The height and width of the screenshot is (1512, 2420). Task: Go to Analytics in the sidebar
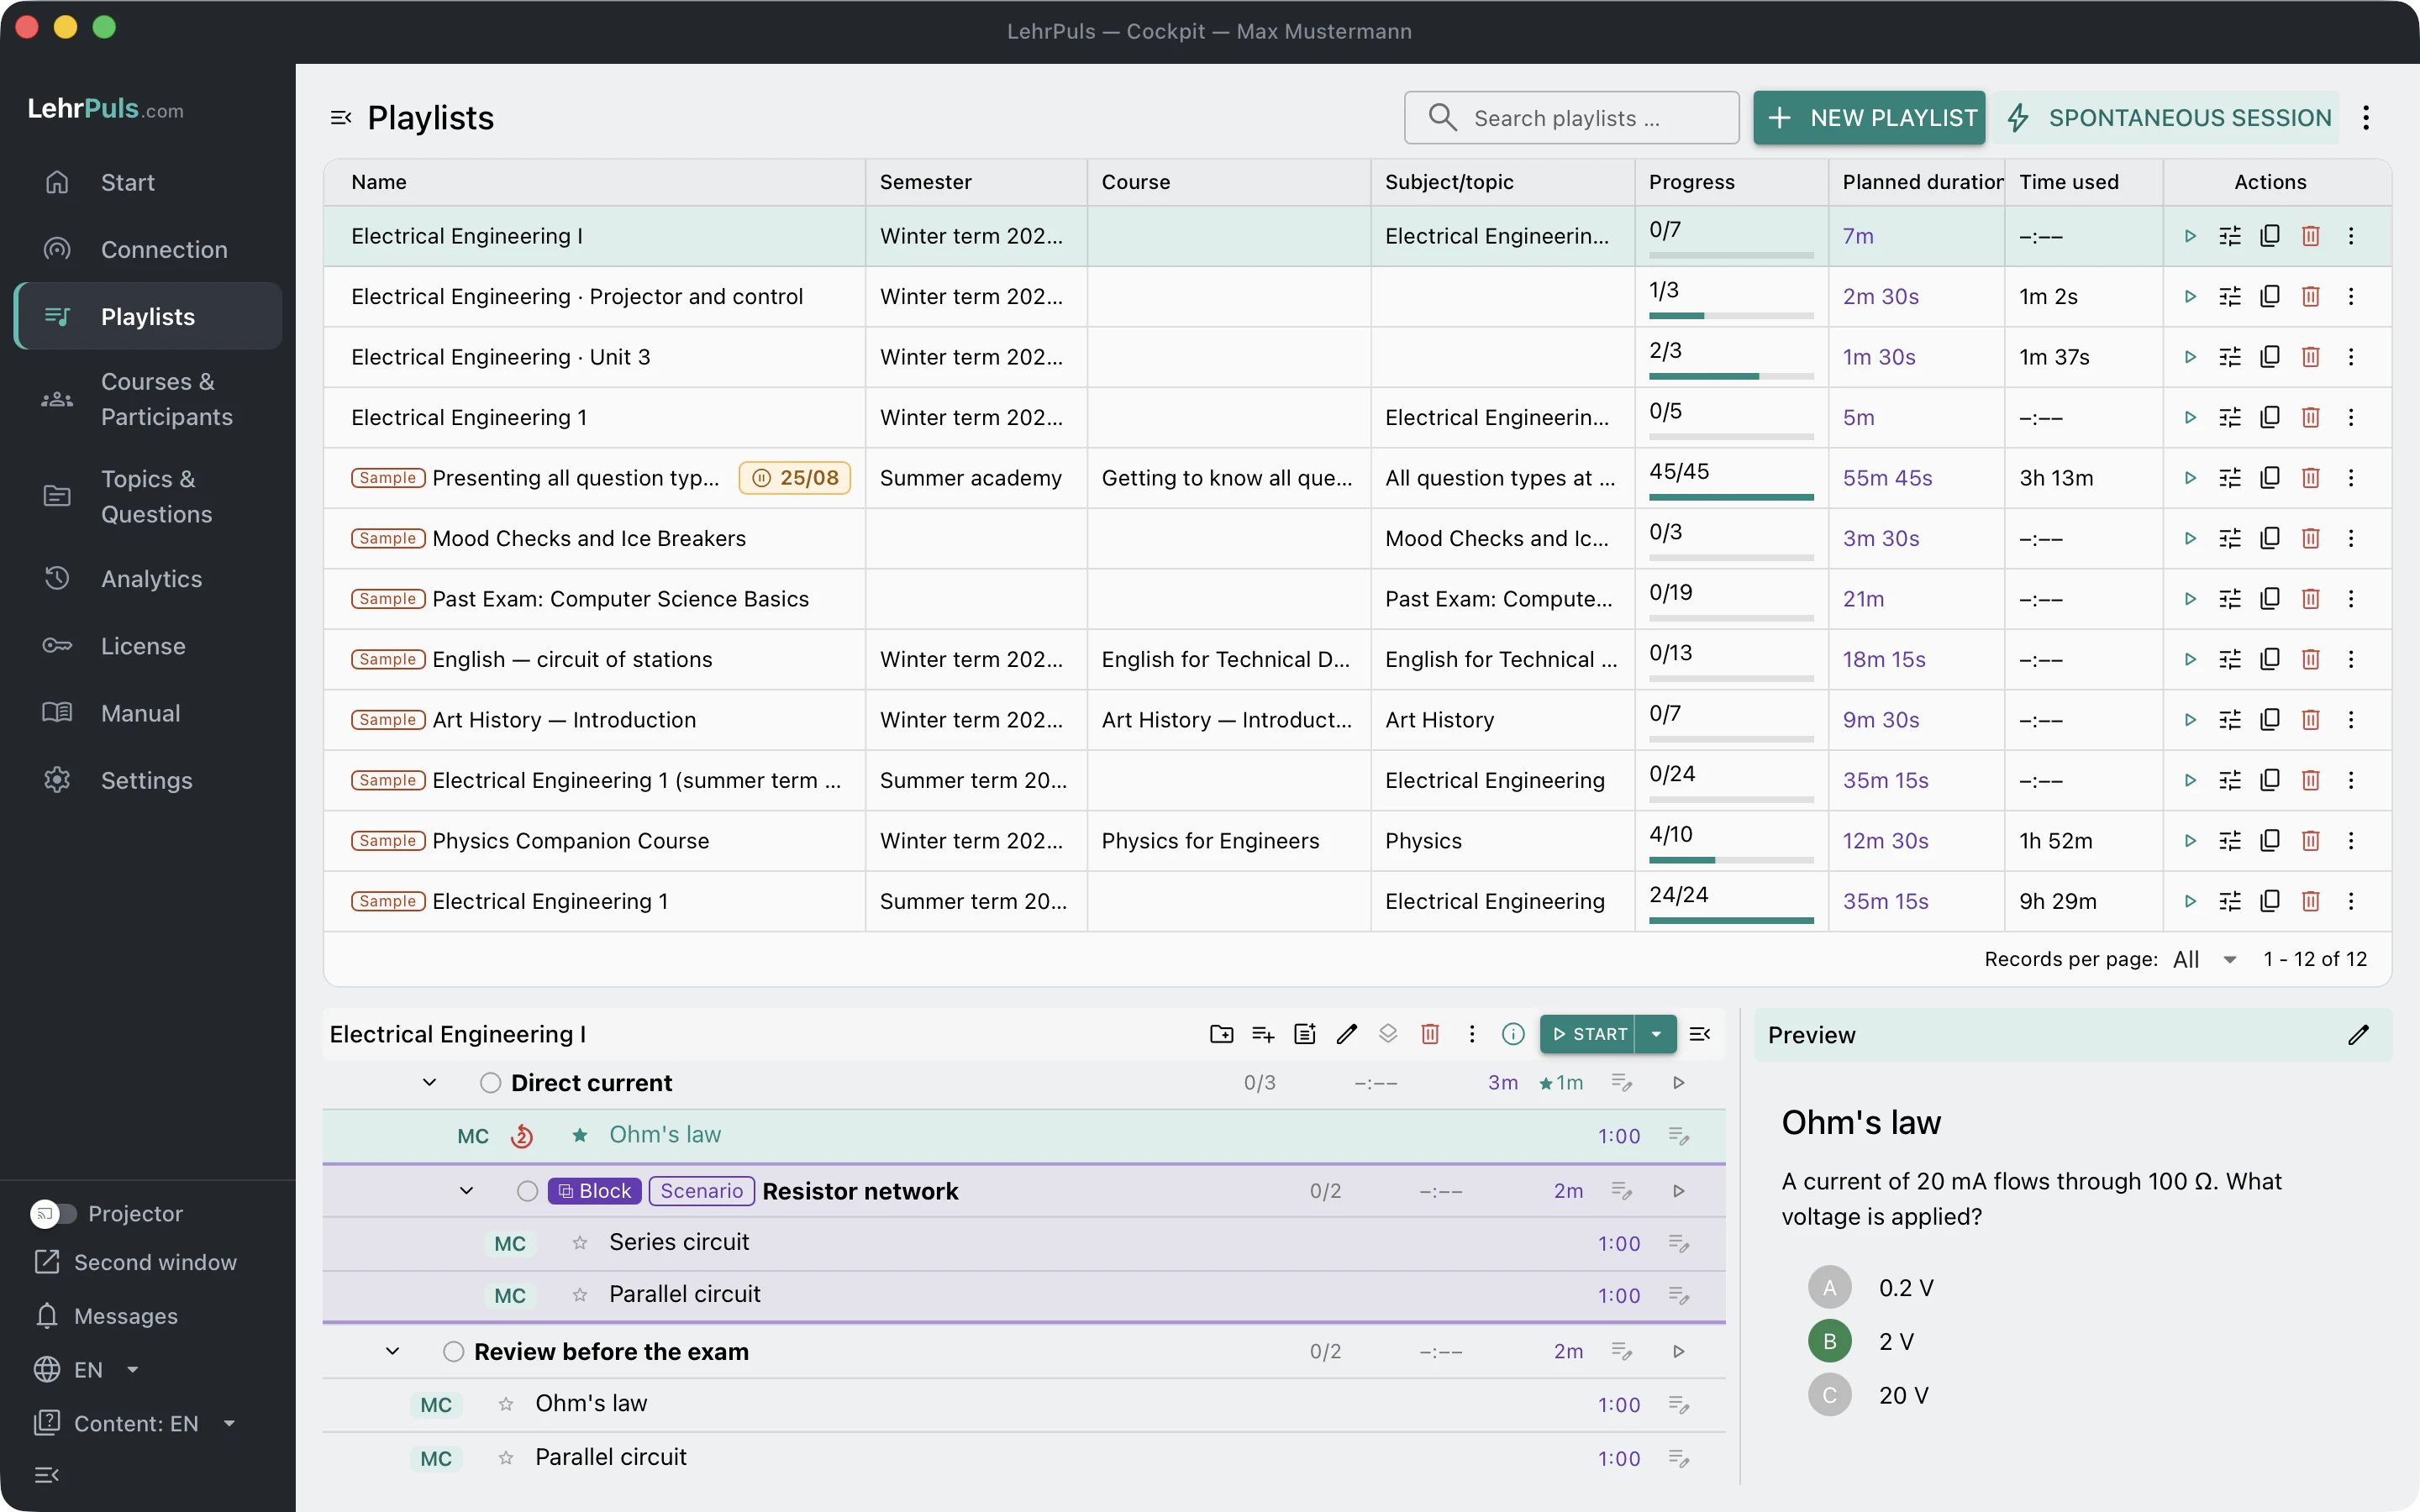[x=148, y=579]
